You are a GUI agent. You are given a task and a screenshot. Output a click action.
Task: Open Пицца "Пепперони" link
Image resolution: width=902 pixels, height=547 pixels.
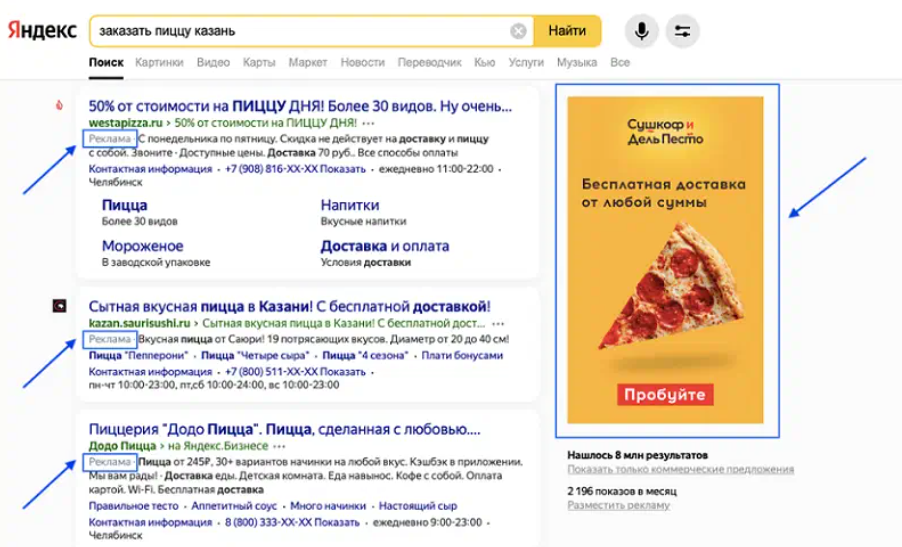[138, 355]
